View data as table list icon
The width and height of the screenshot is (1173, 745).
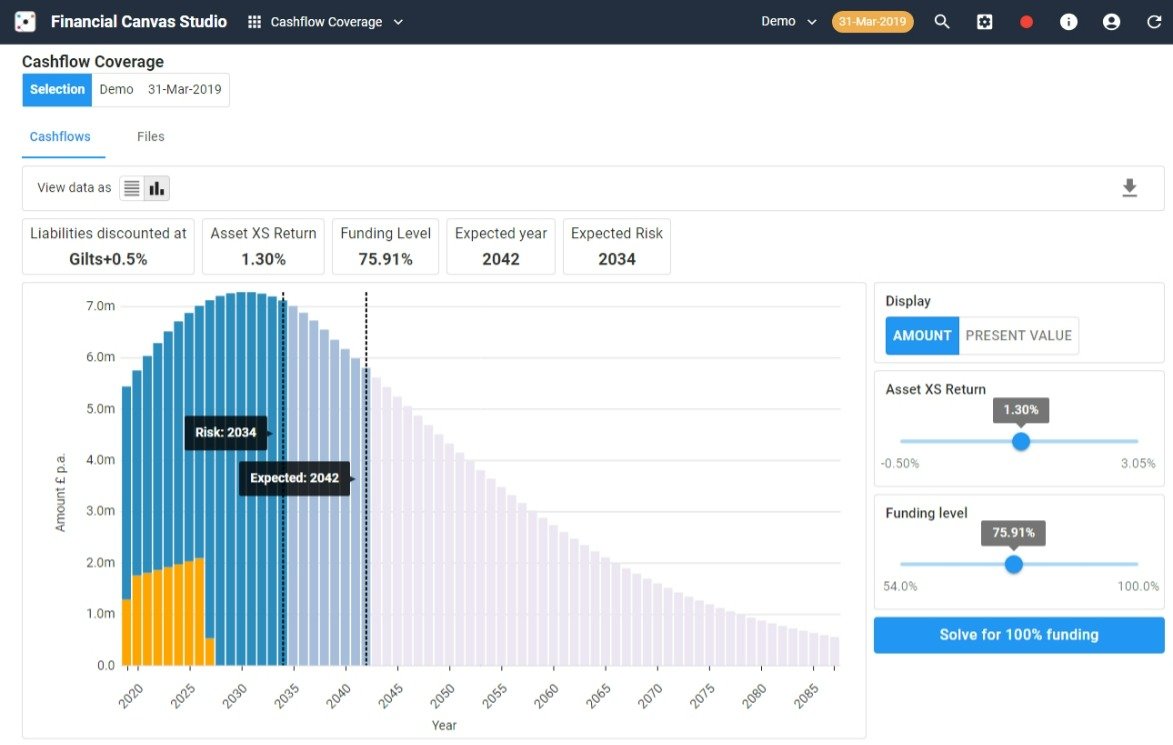click(132, 188)
